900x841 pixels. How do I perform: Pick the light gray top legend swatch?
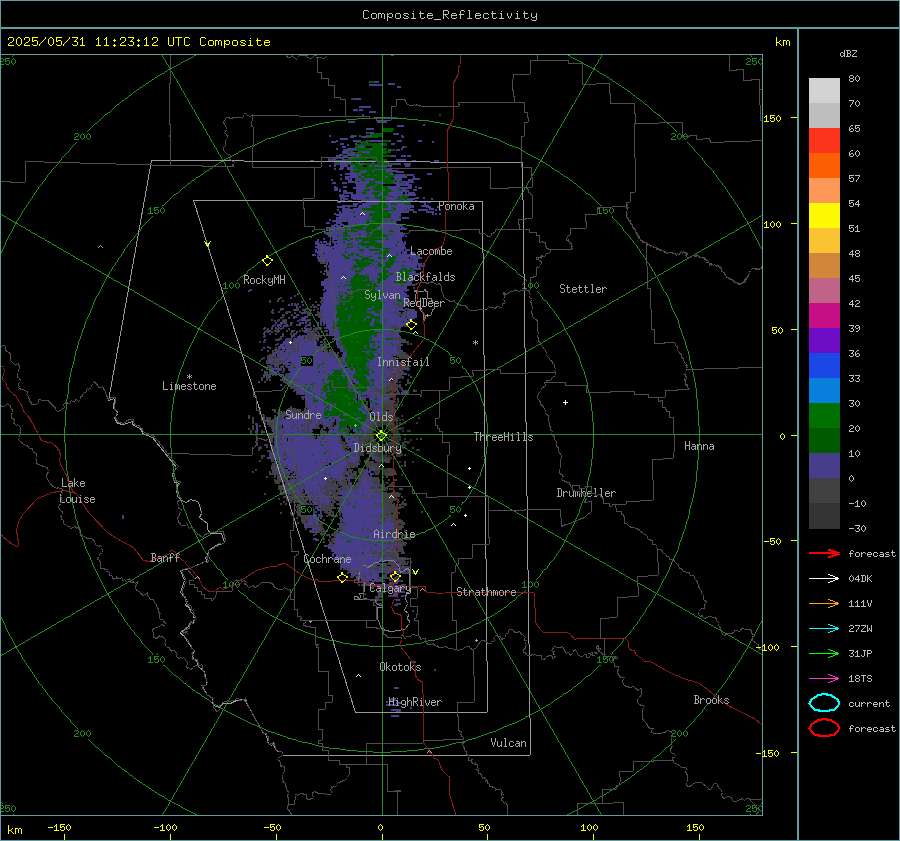click(824, 91)
